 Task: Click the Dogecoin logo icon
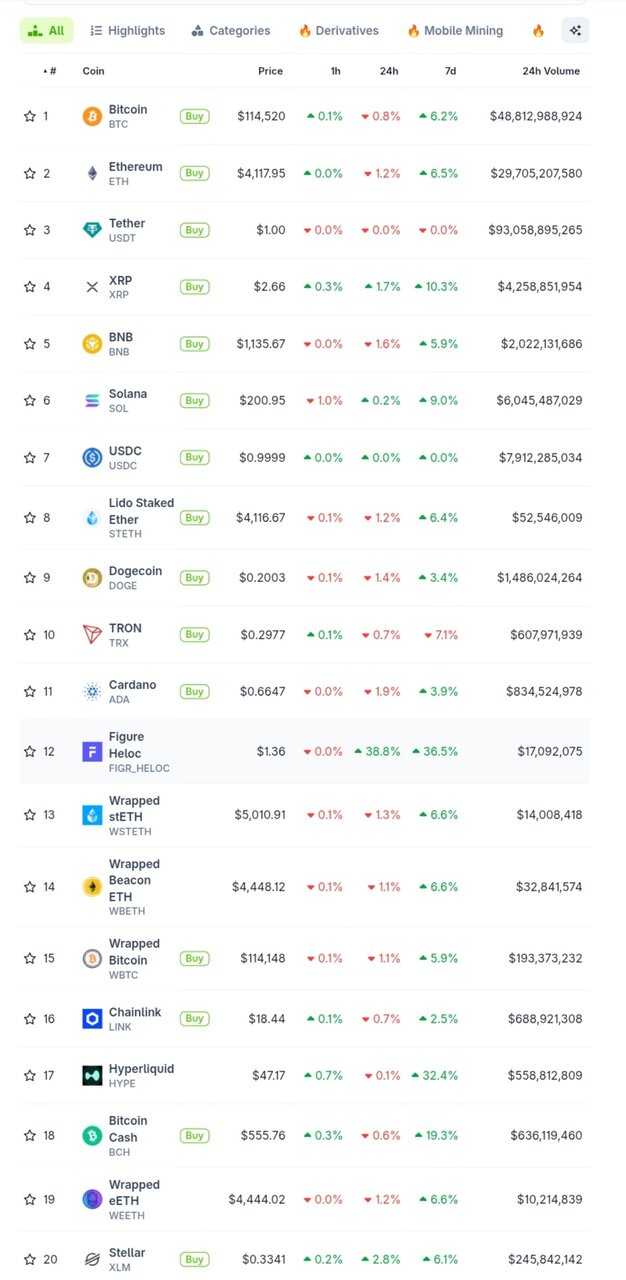tap(92, 578)
